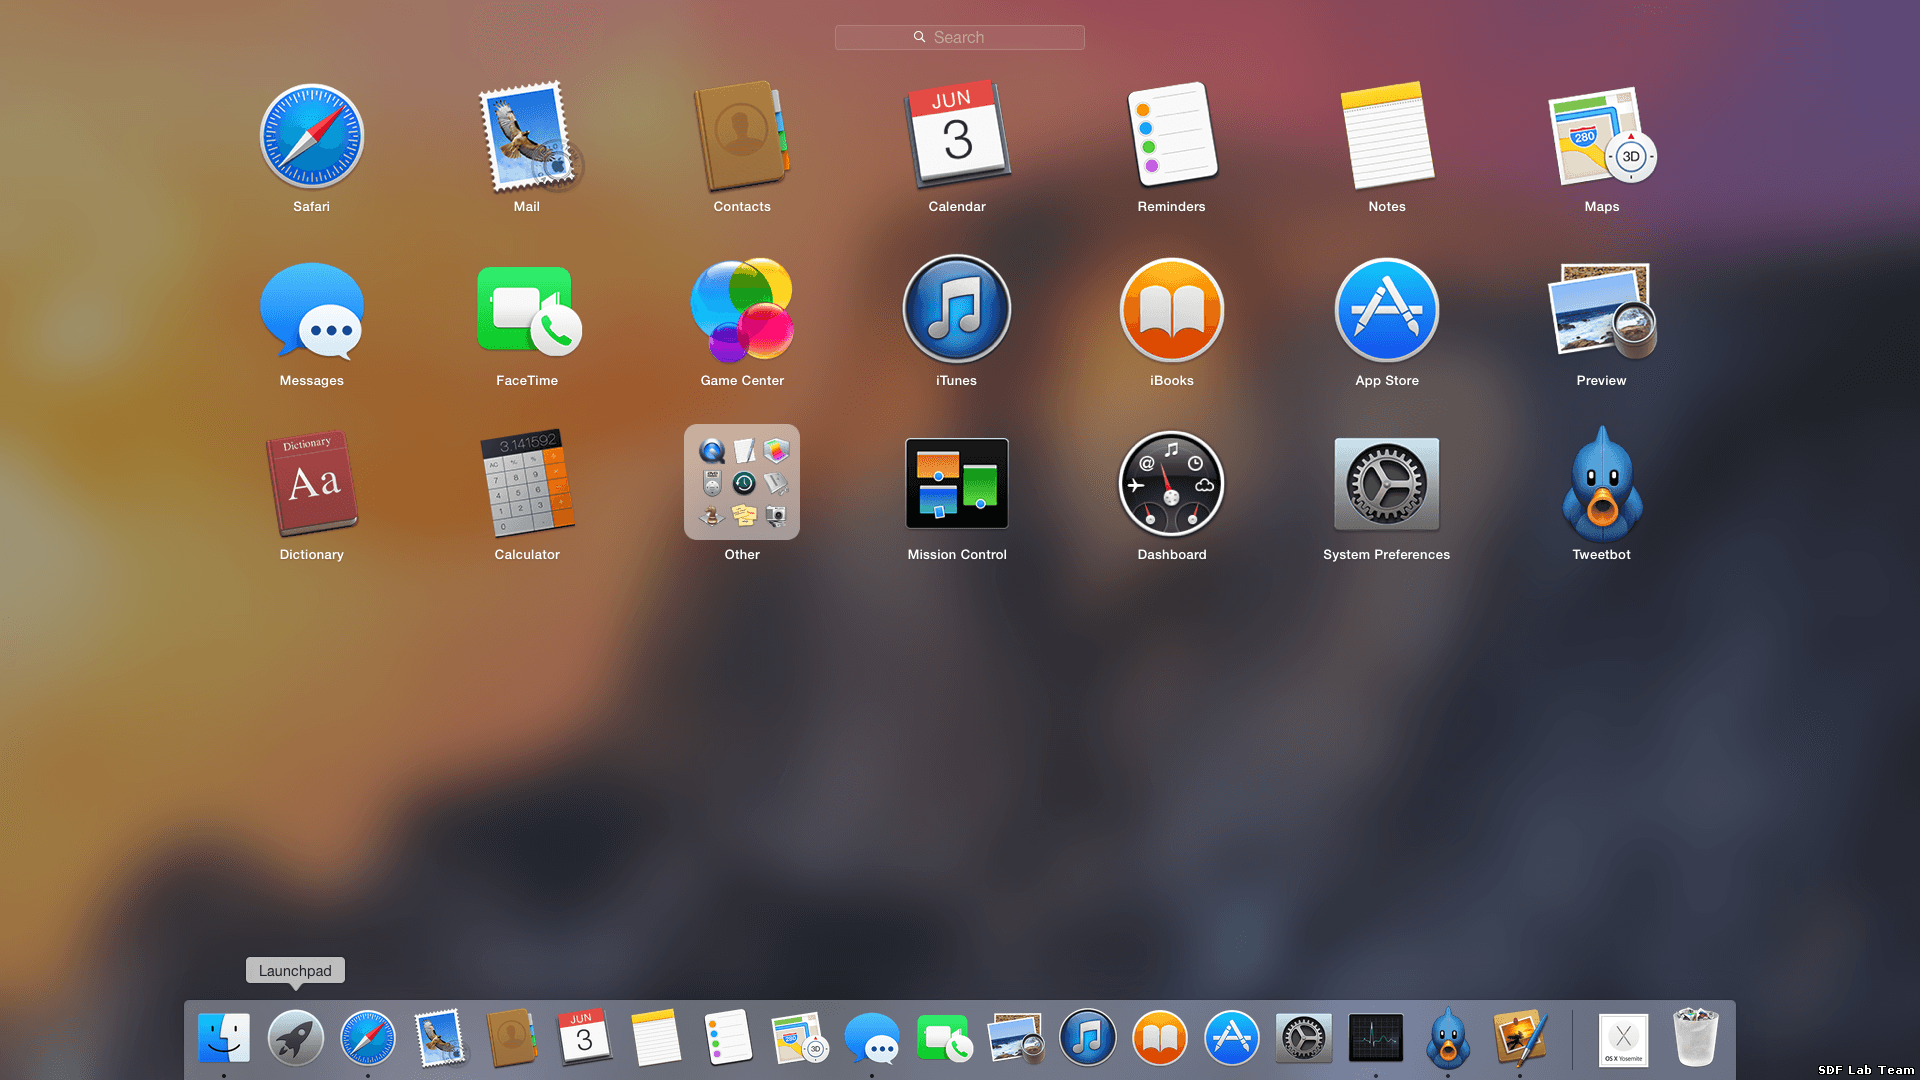Image resolution: width=1920 pixels, height=1080 pixels.
Task: Open iBooks icon in the Dock
Action: pos(1160,1038)
